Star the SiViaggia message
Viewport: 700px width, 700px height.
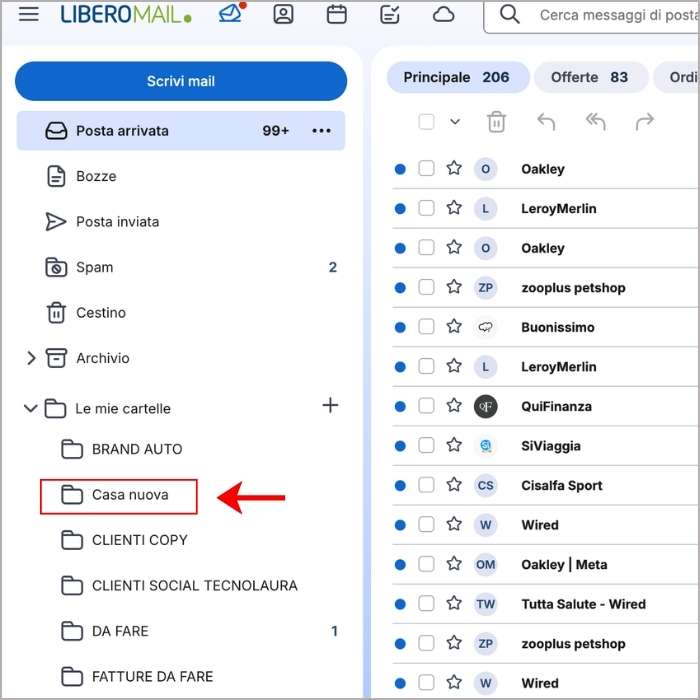click(x=454, y=445)
